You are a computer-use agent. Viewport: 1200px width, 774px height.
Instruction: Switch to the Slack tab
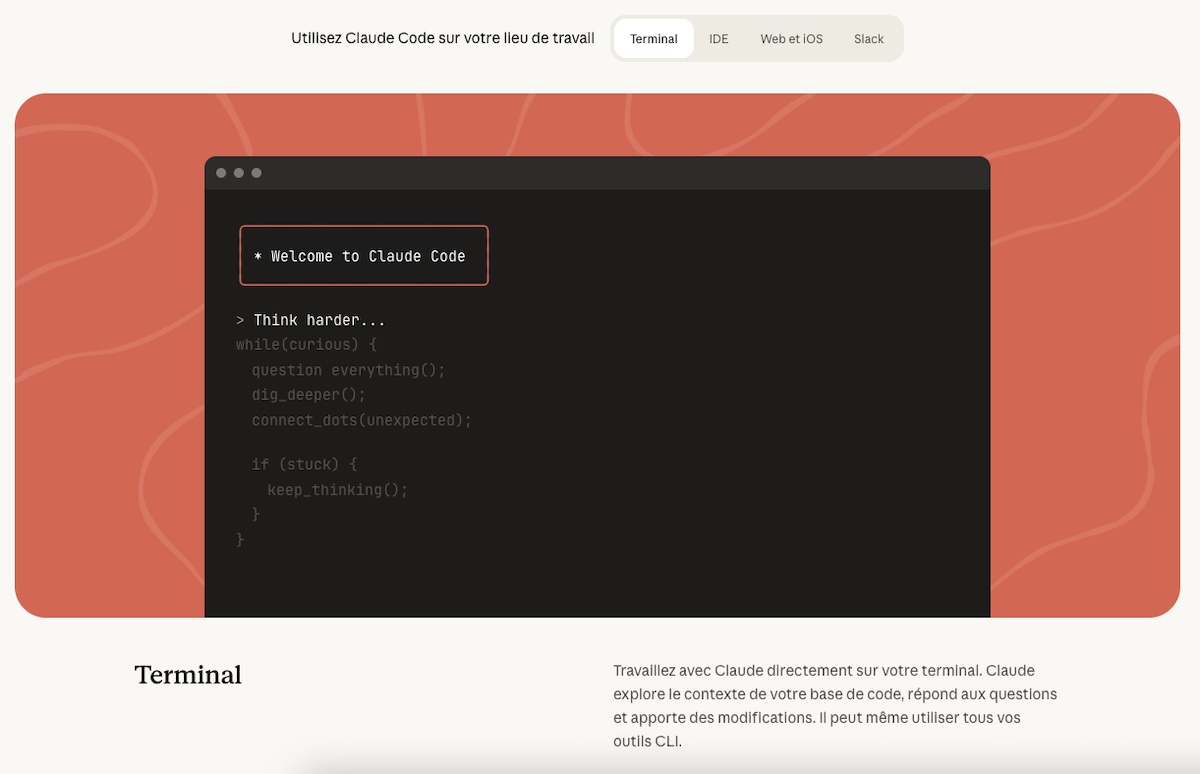click(869, 39)
